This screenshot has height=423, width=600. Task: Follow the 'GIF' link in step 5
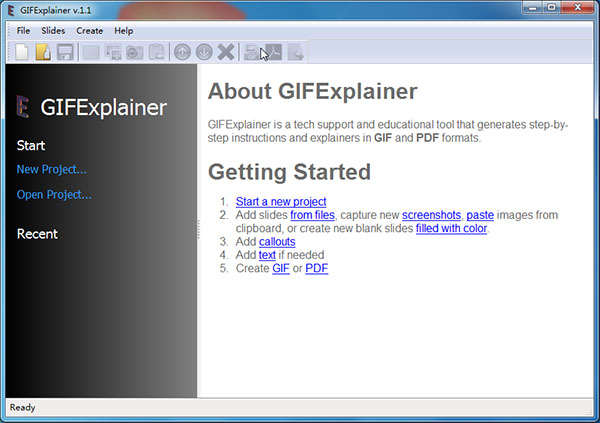(281, 268)
